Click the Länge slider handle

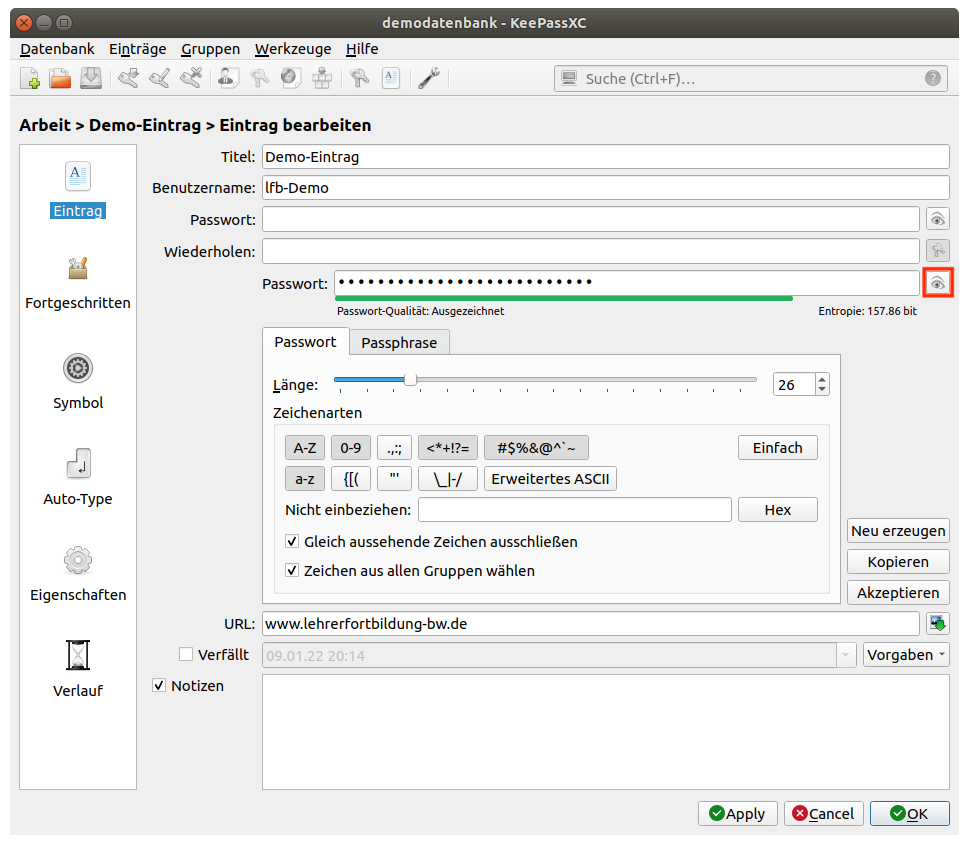(x=410, y=380)
